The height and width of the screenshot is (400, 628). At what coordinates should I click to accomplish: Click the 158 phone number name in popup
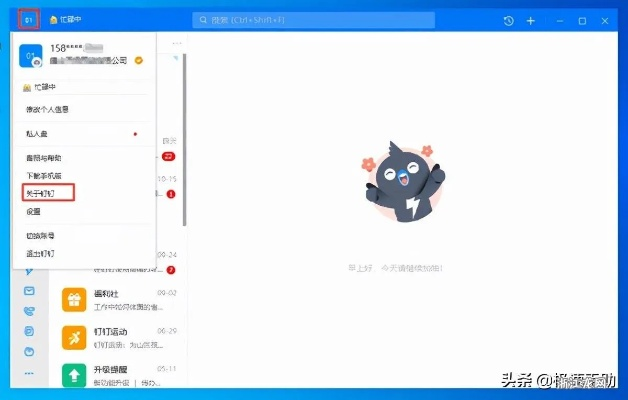coord(76,48)
